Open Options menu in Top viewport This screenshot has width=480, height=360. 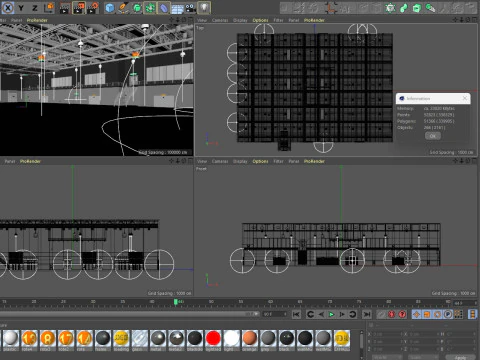(x=260, y=20)
